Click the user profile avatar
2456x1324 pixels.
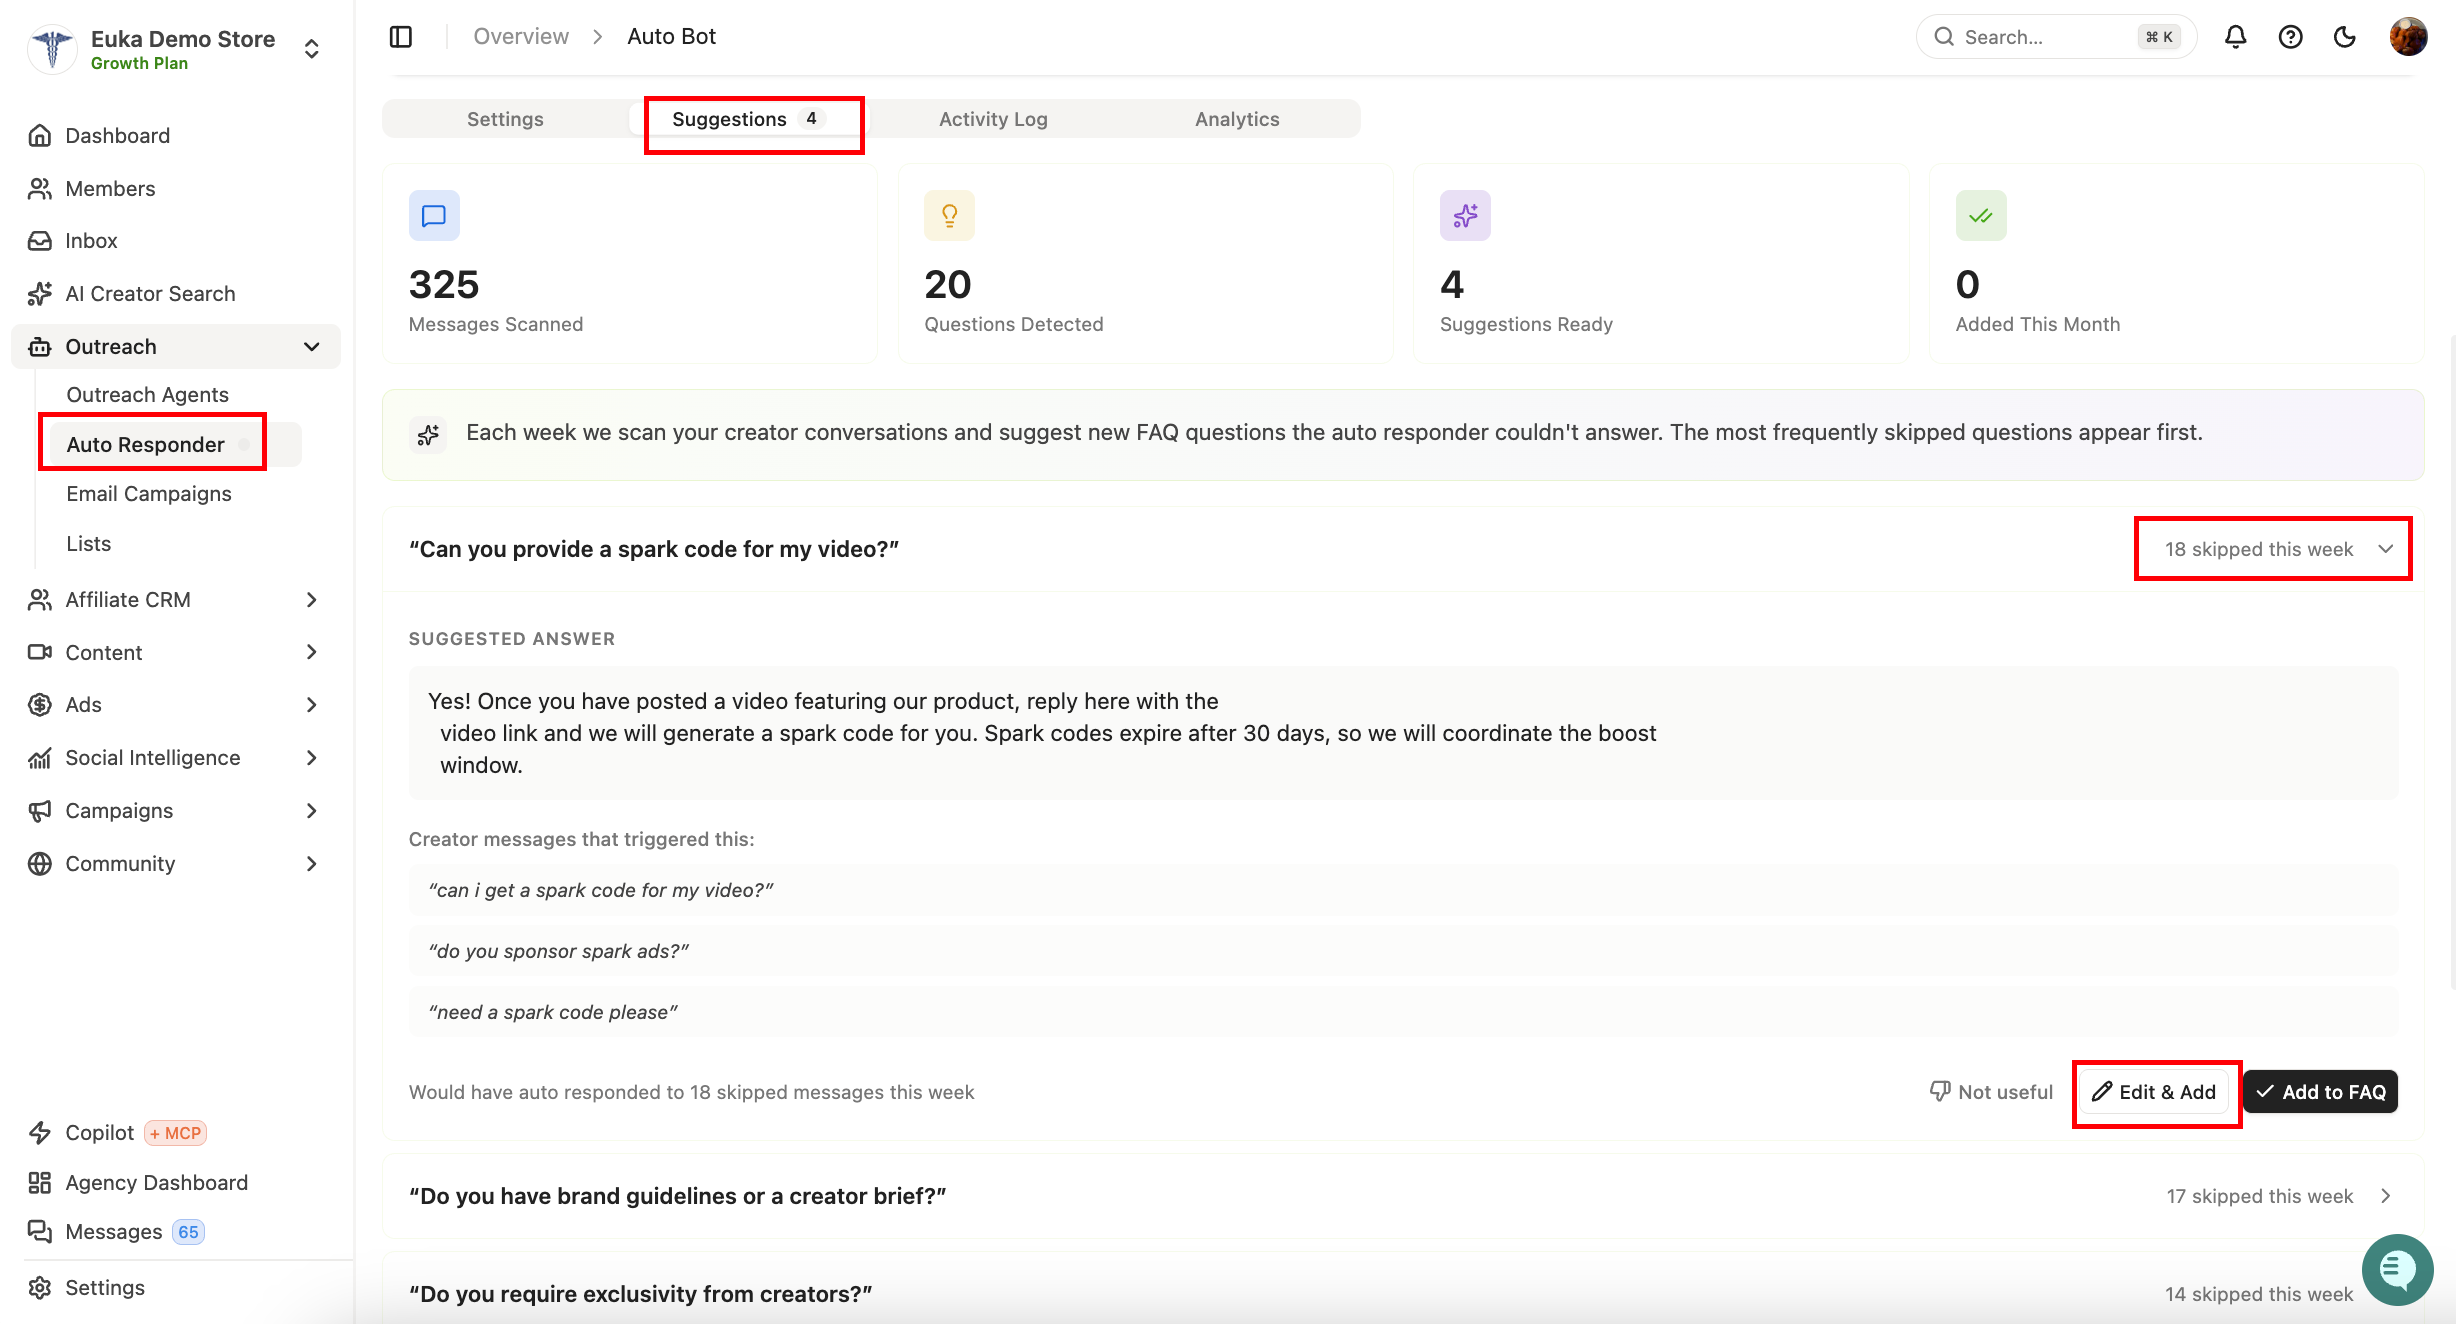point(2408,37)
